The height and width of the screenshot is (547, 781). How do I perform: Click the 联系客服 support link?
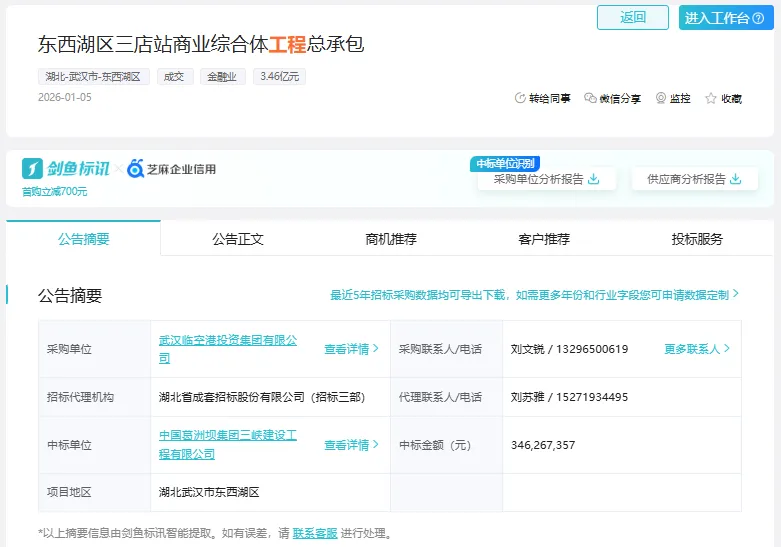point(316,533)
